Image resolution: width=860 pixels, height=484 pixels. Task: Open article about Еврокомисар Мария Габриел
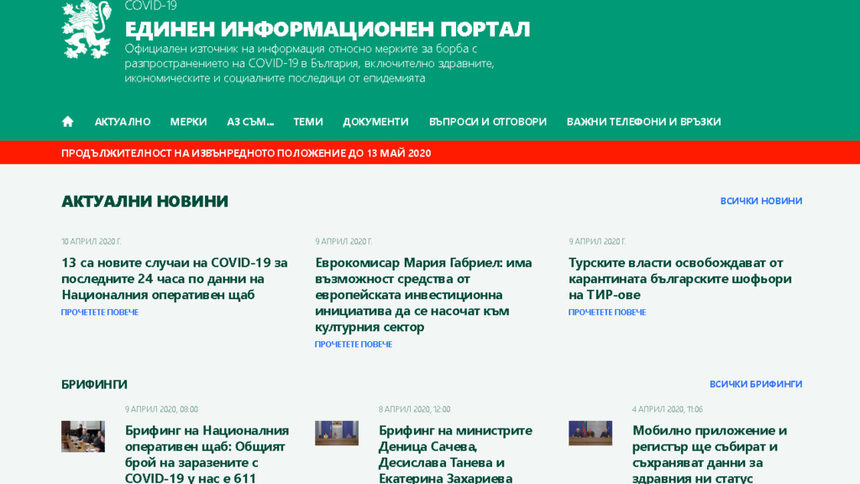[x=423, y=294]
